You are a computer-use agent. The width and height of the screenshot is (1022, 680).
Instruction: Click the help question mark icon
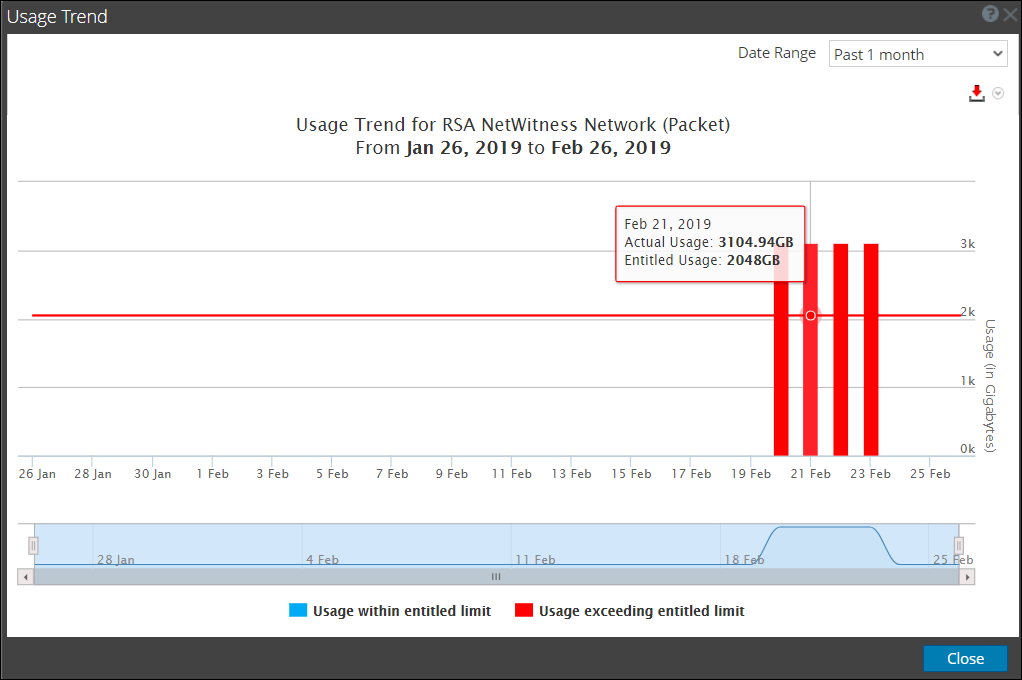pos(990,14)
